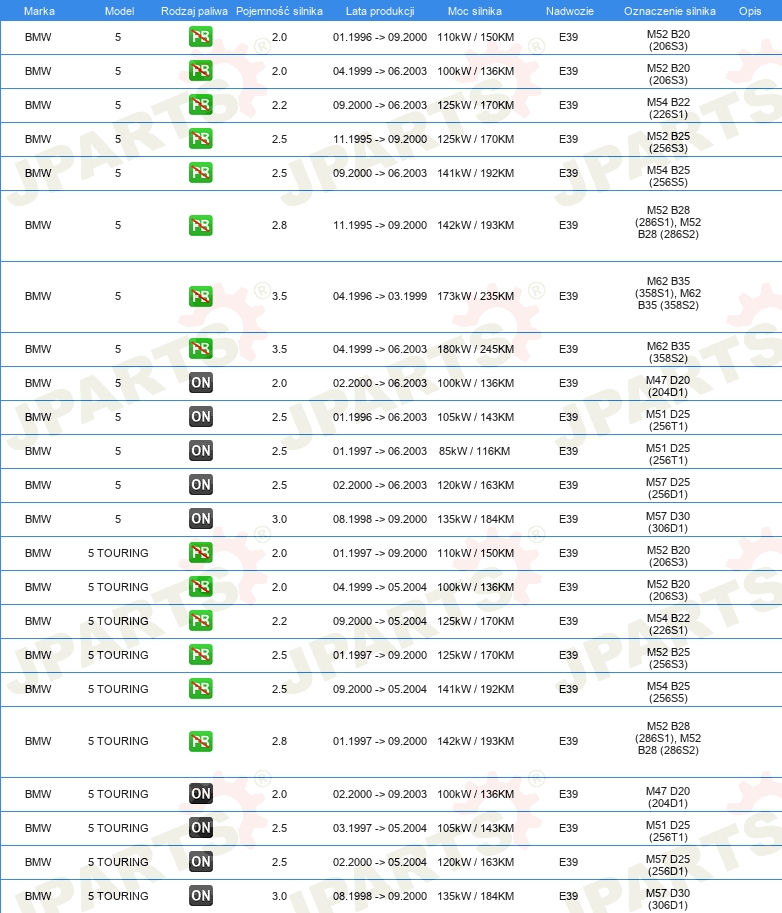Select PB icon in 5 TOURING 2.2 row
Image resolution: width=782 pixels, height=913 pixels.
click(x=200, y=621)
